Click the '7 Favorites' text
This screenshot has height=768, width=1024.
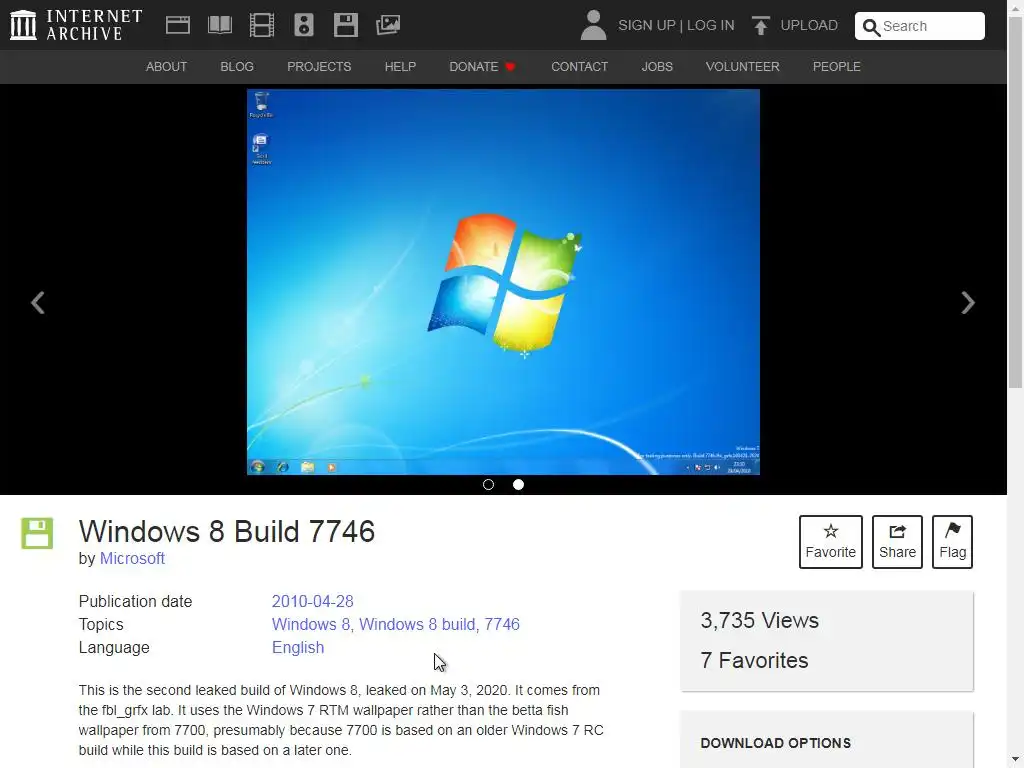tap(754, 660)
